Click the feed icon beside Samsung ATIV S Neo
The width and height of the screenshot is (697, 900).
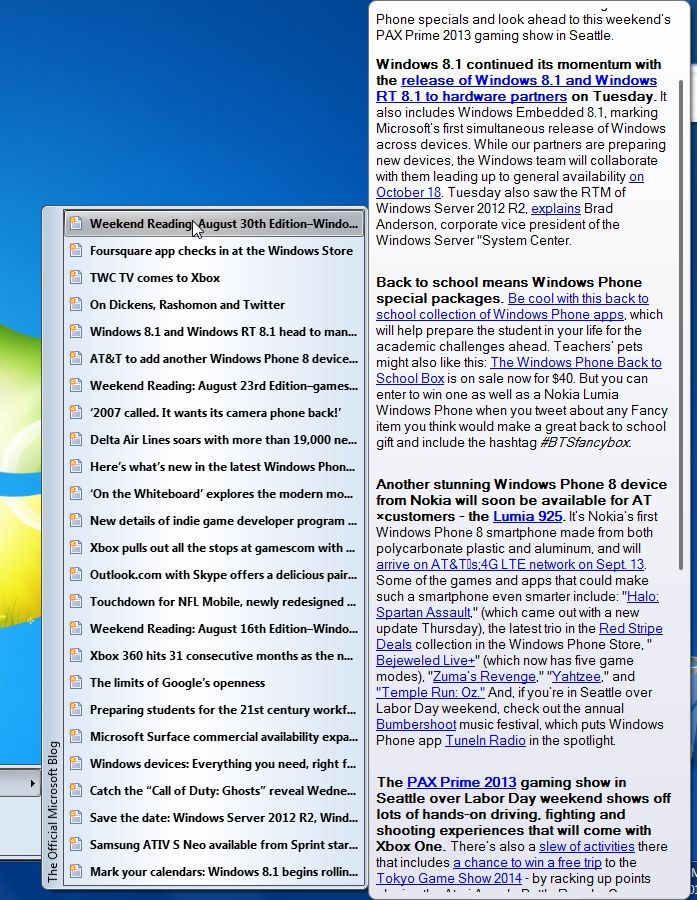pyautogui.click(x=76, y=844)
